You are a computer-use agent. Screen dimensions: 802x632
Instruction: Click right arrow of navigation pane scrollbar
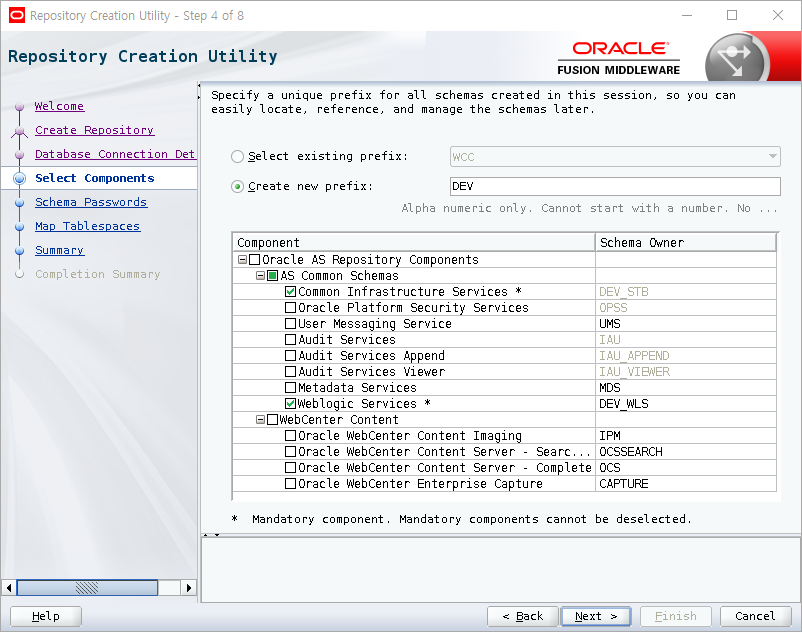tap(189, 588)
